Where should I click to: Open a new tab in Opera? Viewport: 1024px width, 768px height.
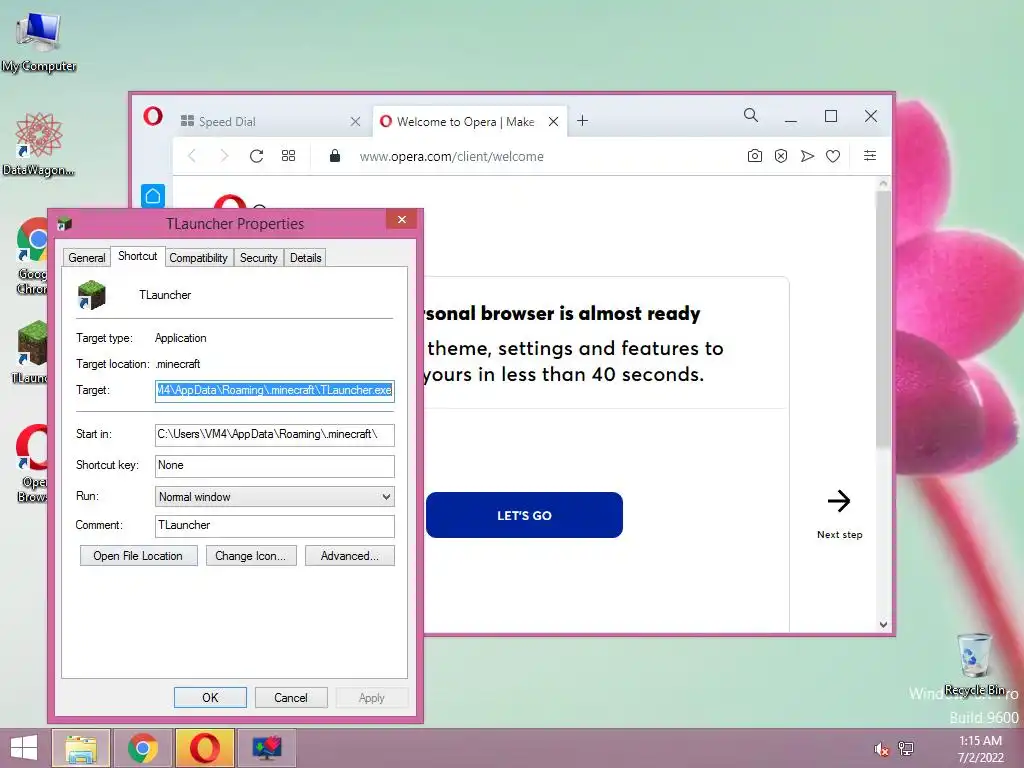583,121
